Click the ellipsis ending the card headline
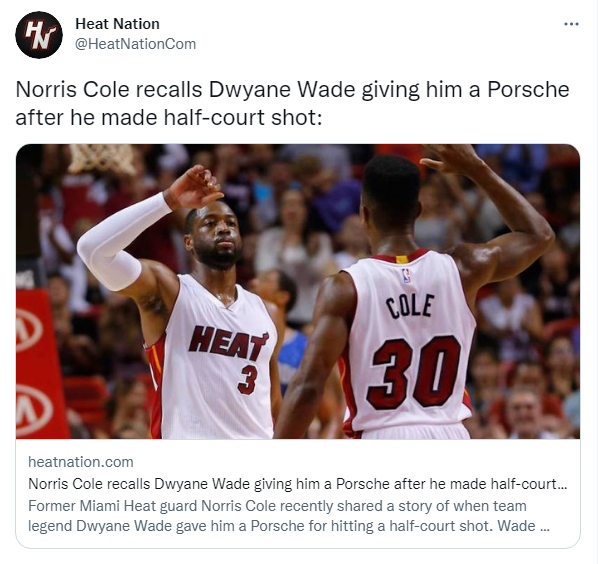 (x=563, y=487)
